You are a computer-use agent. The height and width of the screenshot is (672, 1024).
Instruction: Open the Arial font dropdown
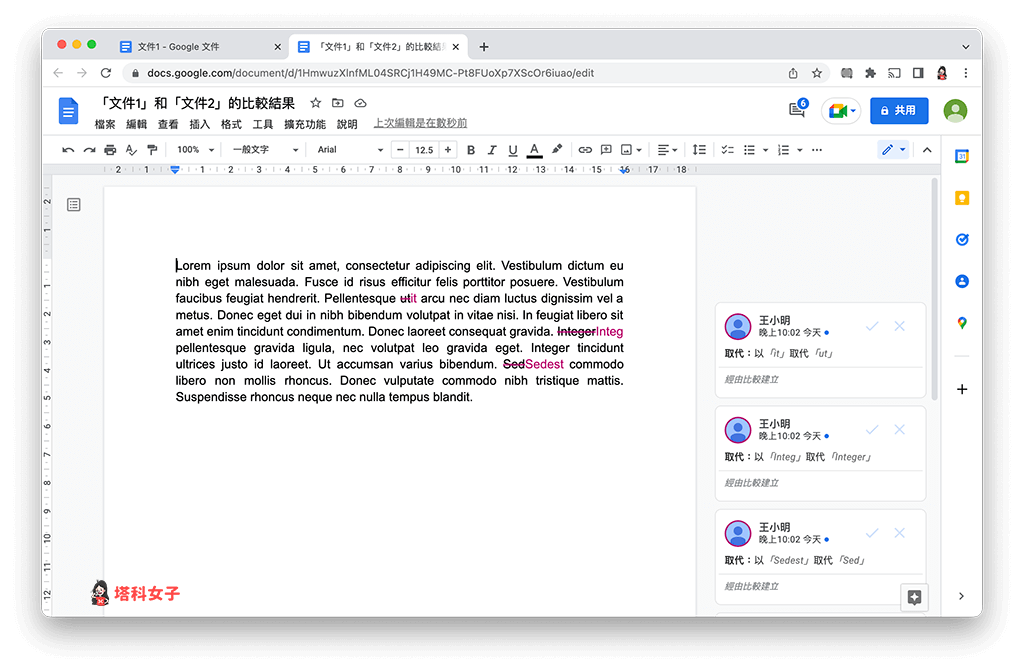click(x=349, y=150)
